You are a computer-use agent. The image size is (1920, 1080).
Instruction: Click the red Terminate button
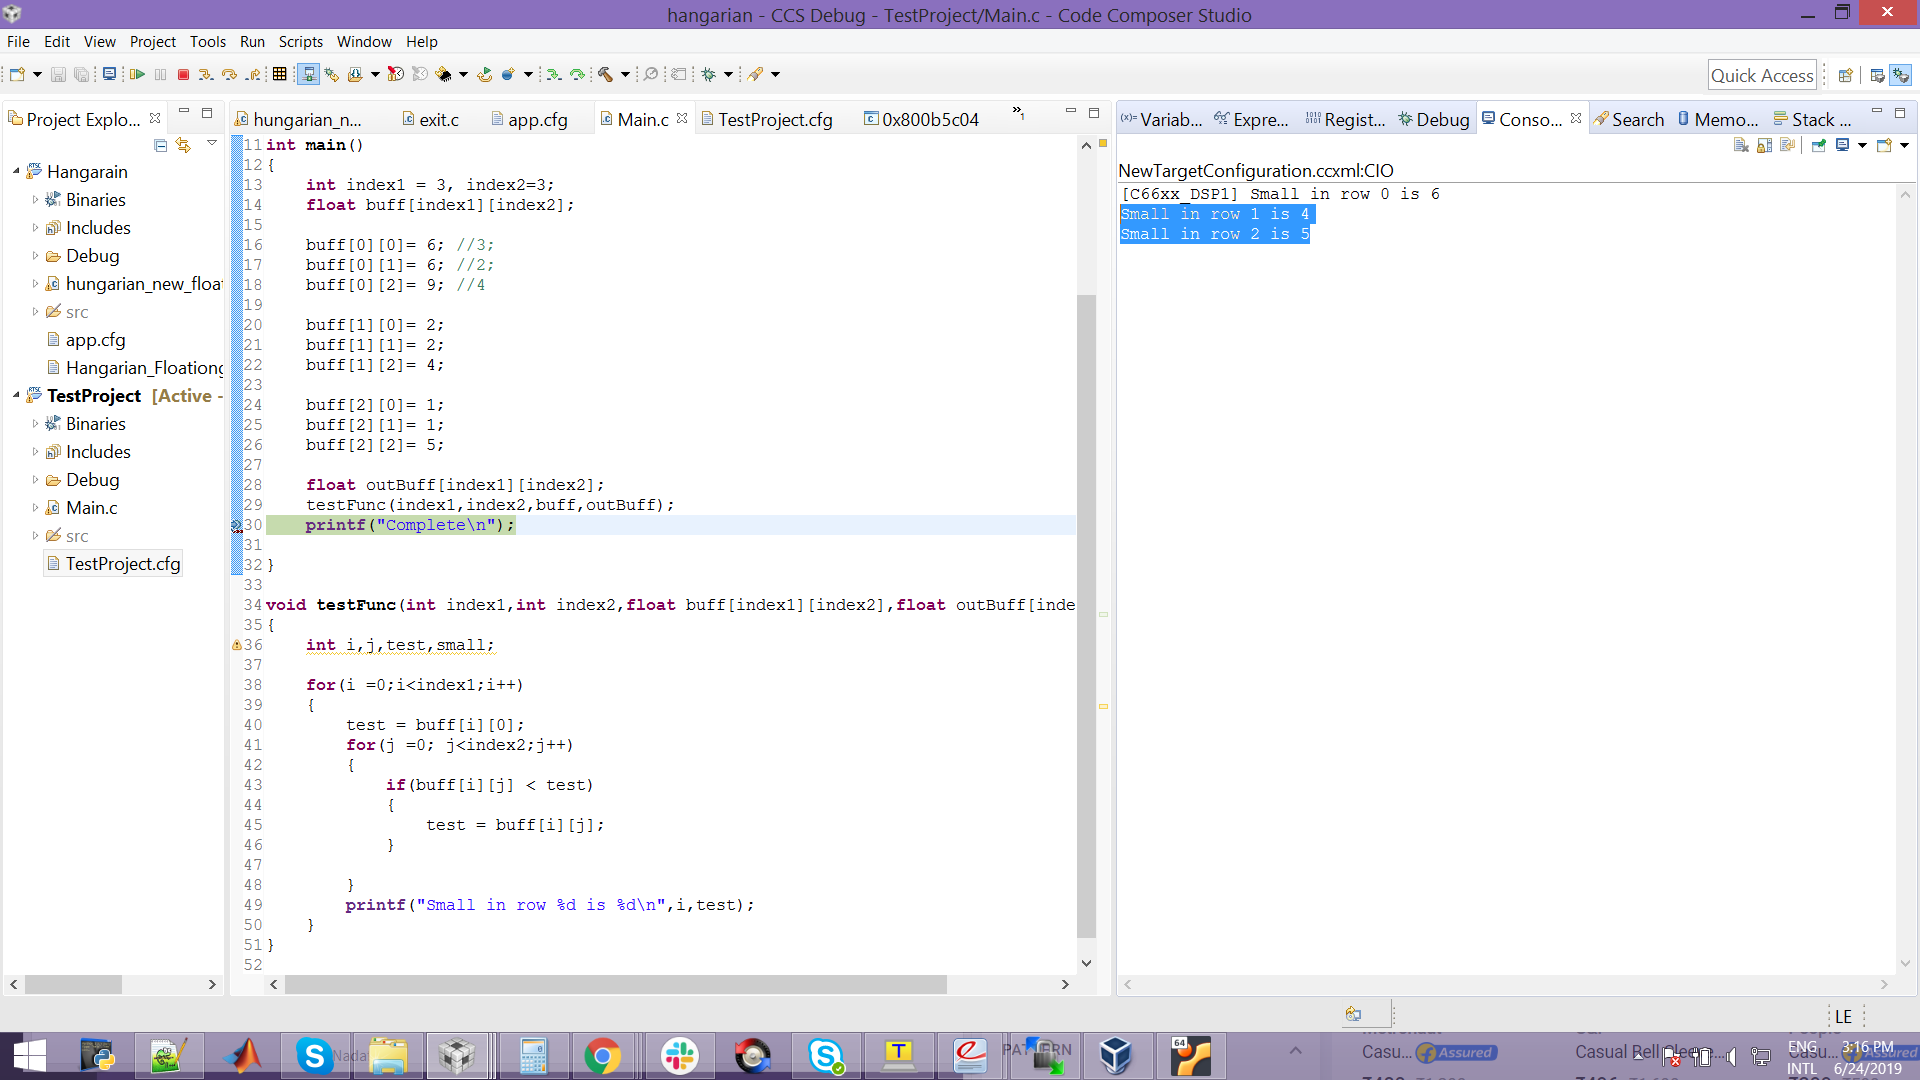[183, 74]
